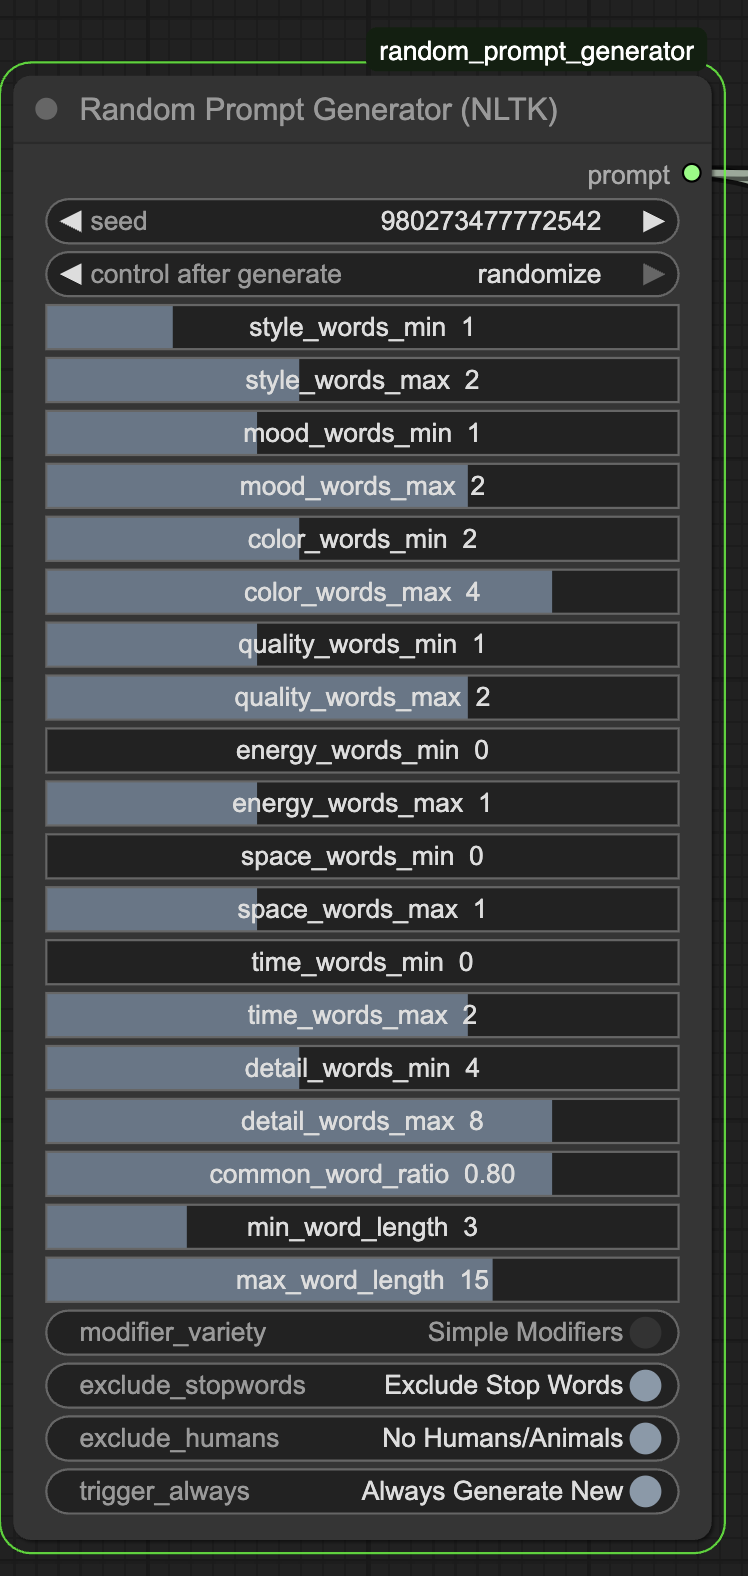The image size is (748, 1576).
Task: Decrease seed with the left arrow
Action: pyautogui.click(x=70, y=221)
